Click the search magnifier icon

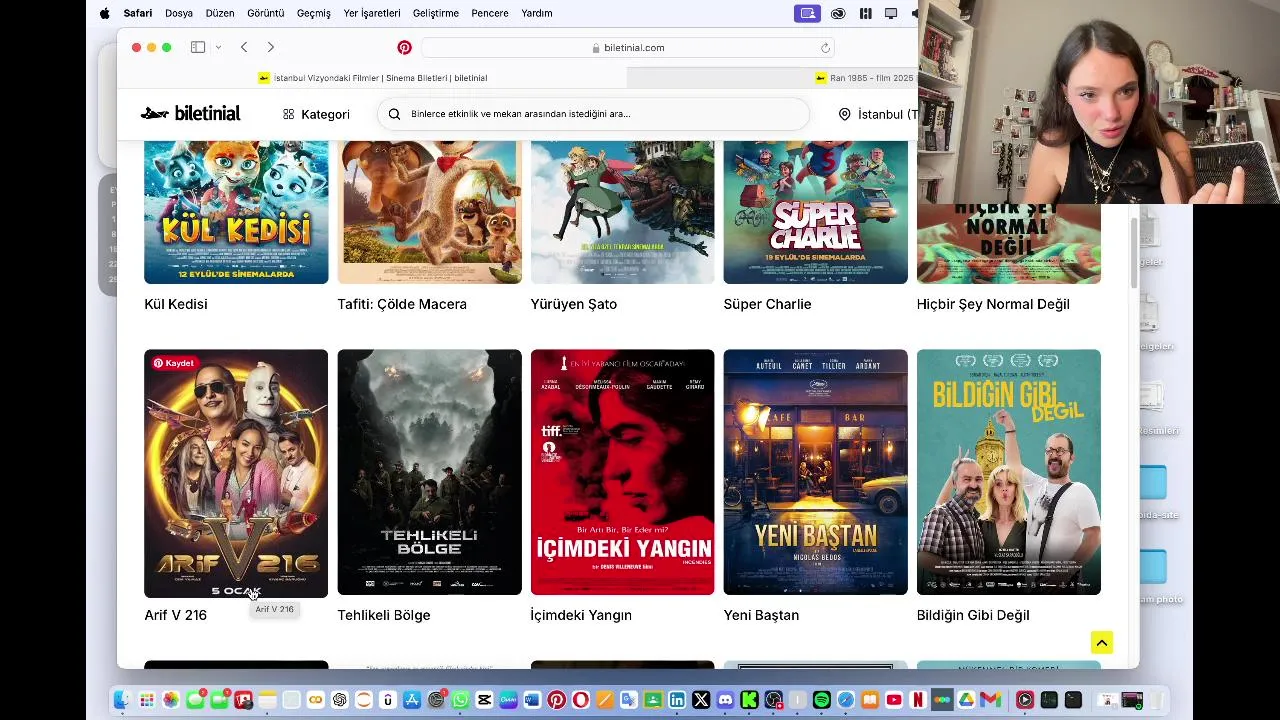(x=394, y=114)
